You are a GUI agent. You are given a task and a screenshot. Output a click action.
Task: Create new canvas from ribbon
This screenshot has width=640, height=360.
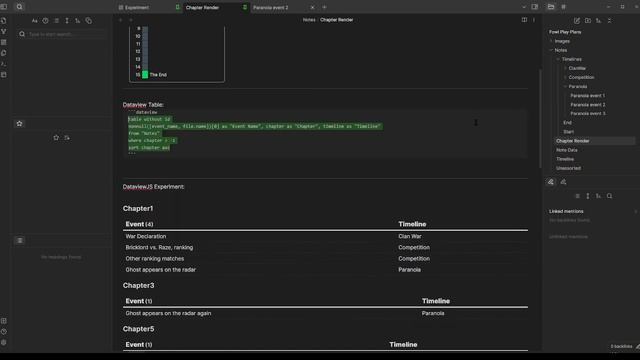pyautogui.click(x=4, y=42)
